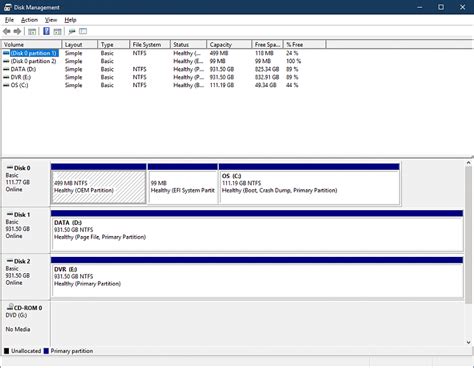Click the 49.34 GB free space value
Image resolution: width=474 pixels, height=368 pixels.
(x=266, y=85)
